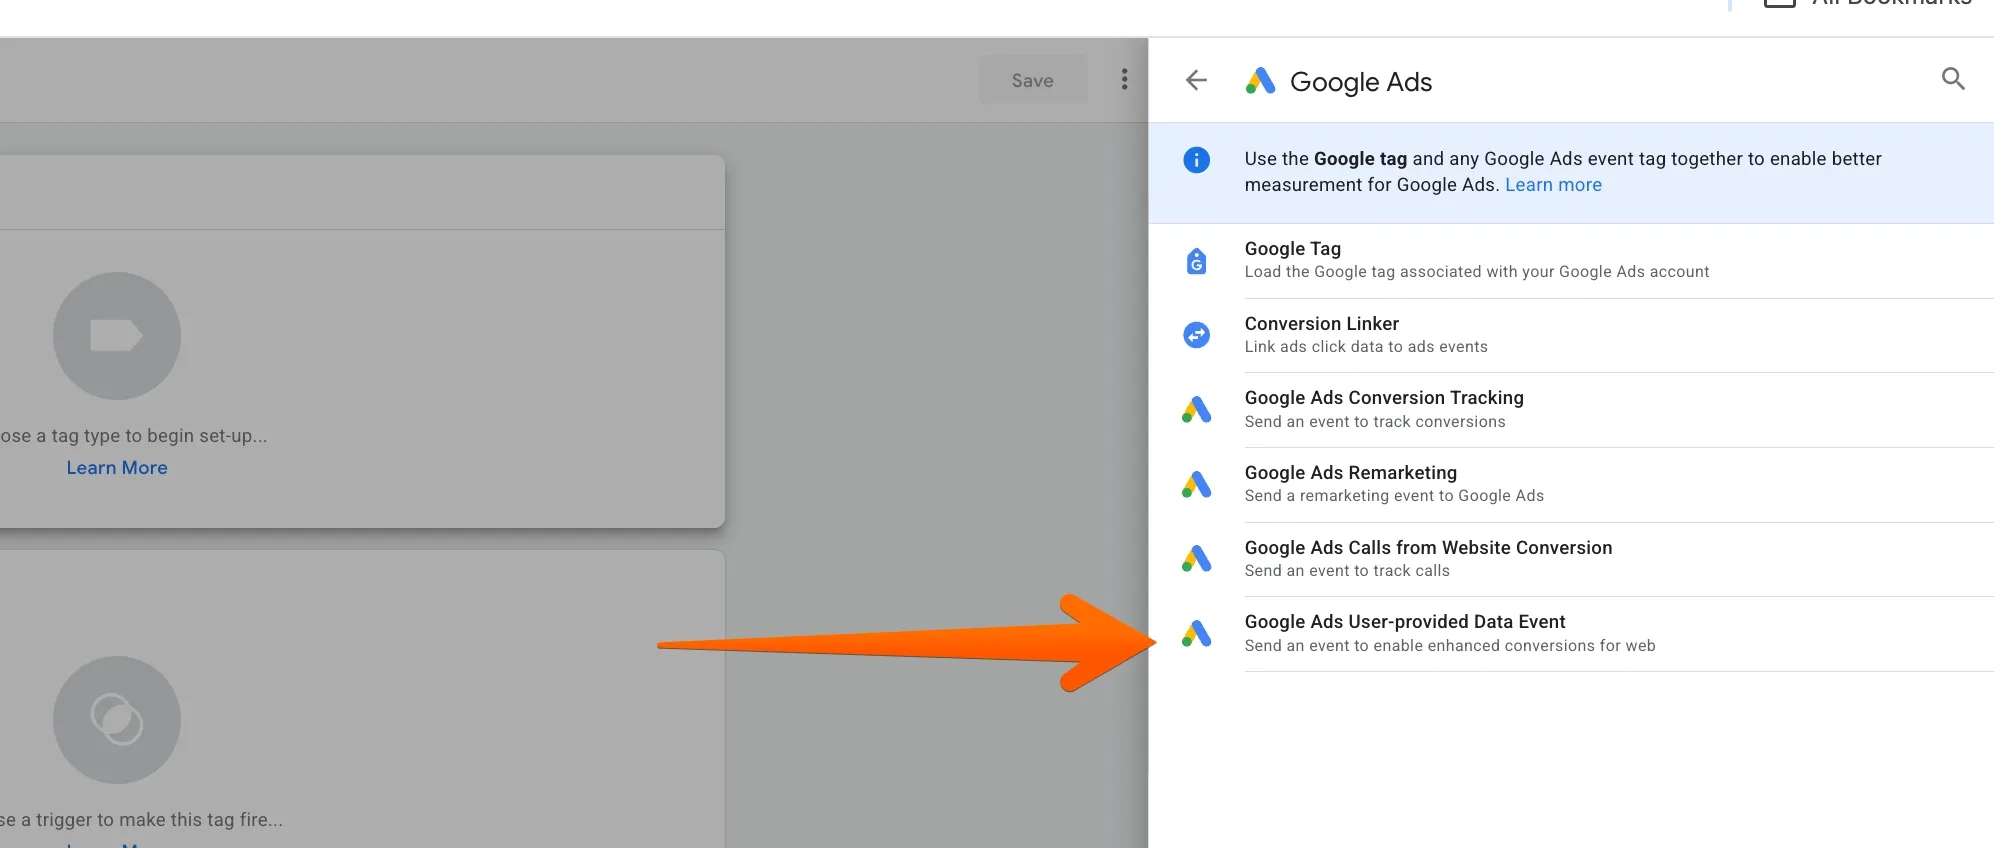Click the Google Ads Conversion Tracking icon
The image size is (1994, 848).
(x=1196, y=409)
